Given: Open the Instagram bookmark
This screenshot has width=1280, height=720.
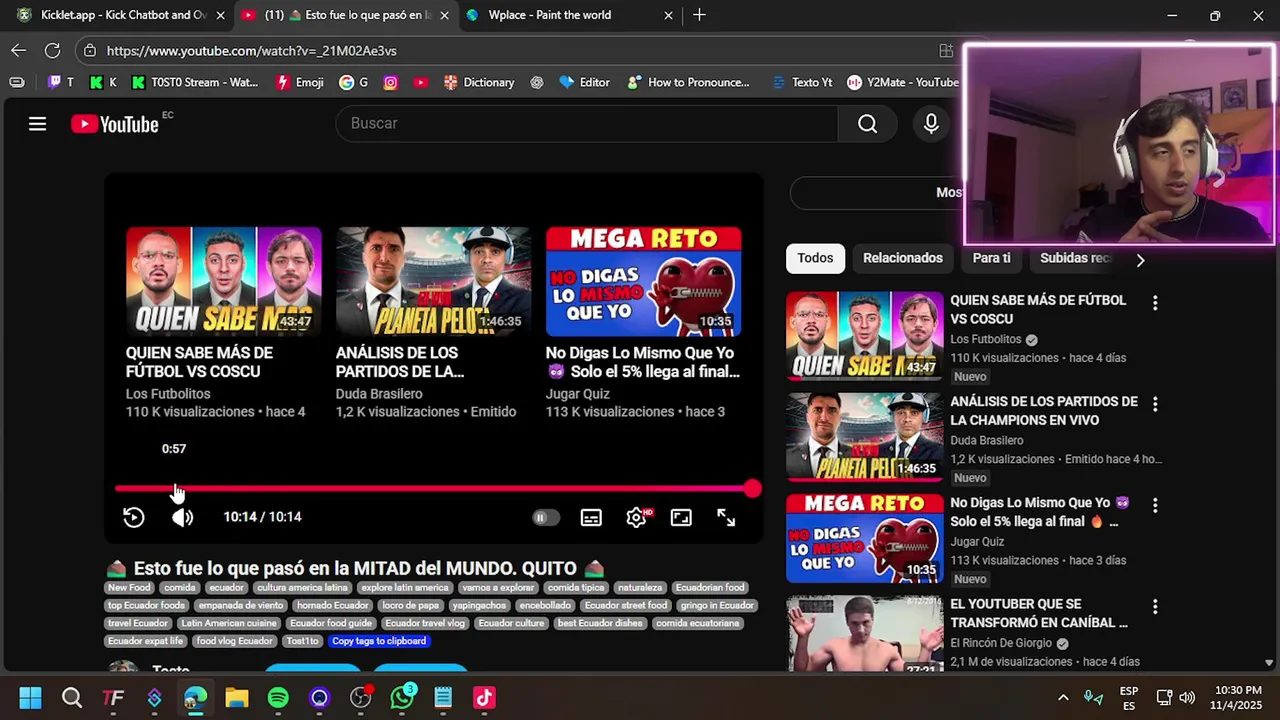Looking at the screenshot, I should [391, 82].
